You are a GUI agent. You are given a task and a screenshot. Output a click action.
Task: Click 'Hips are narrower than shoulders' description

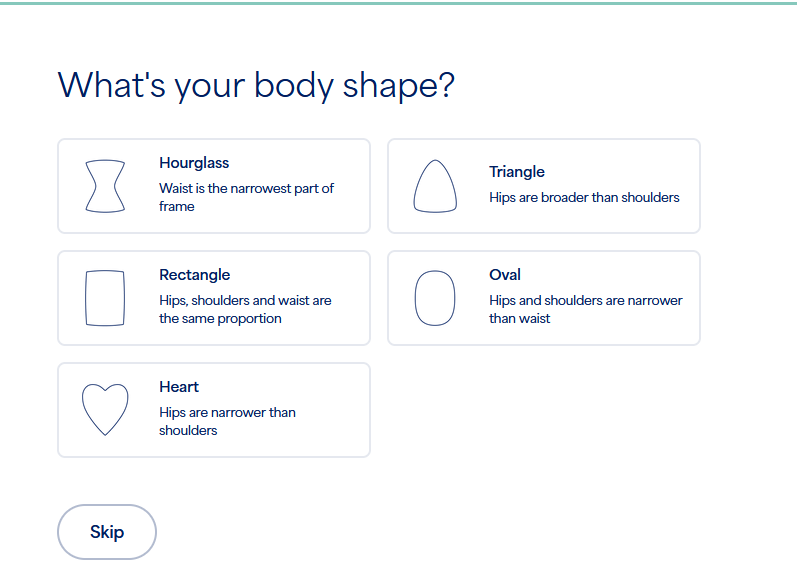227,421
